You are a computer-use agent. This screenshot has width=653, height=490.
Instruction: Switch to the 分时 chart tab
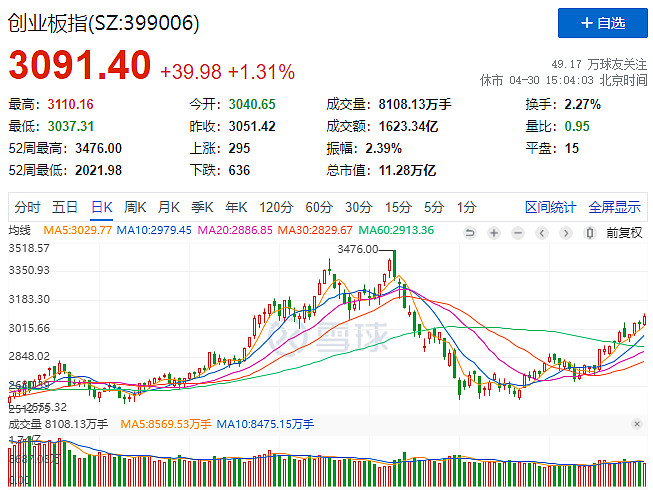pos(27,207)
